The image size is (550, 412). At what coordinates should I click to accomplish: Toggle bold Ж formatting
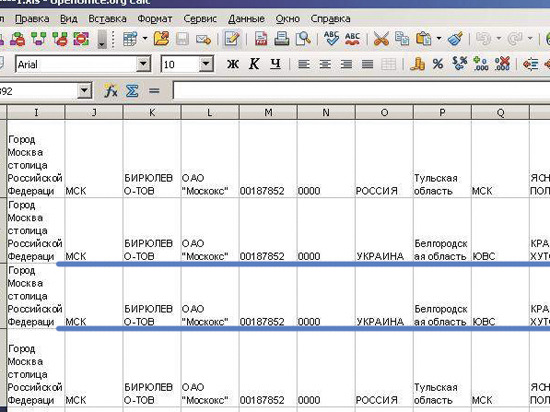[x=233, y=64]
